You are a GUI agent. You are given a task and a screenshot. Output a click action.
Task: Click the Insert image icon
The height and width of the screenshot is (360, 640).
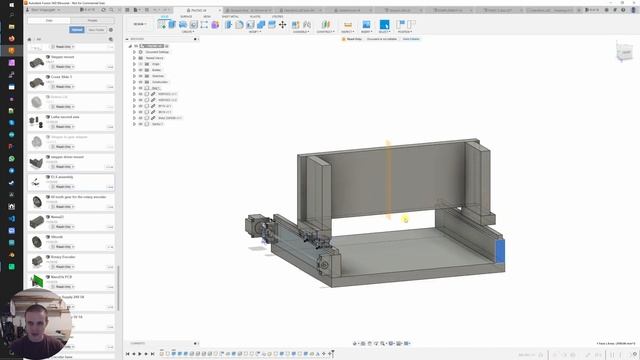[x=366, y=25]
